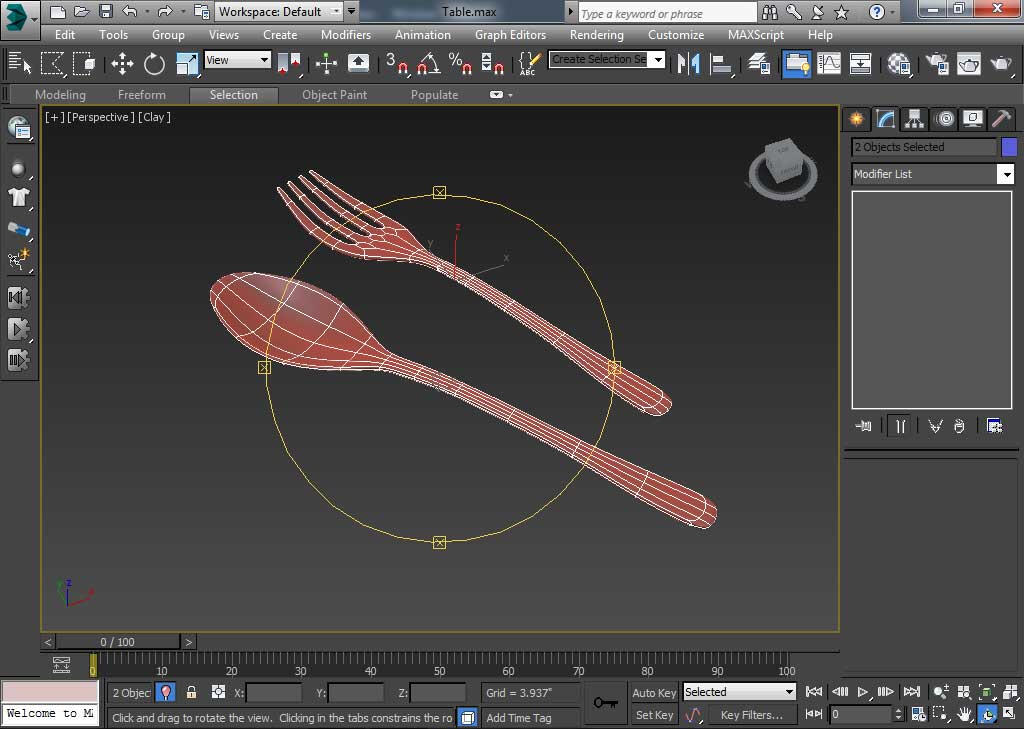Toggle the 3D Snaps button
Screen dimensions: 1024x729
(x=398, y=64)
